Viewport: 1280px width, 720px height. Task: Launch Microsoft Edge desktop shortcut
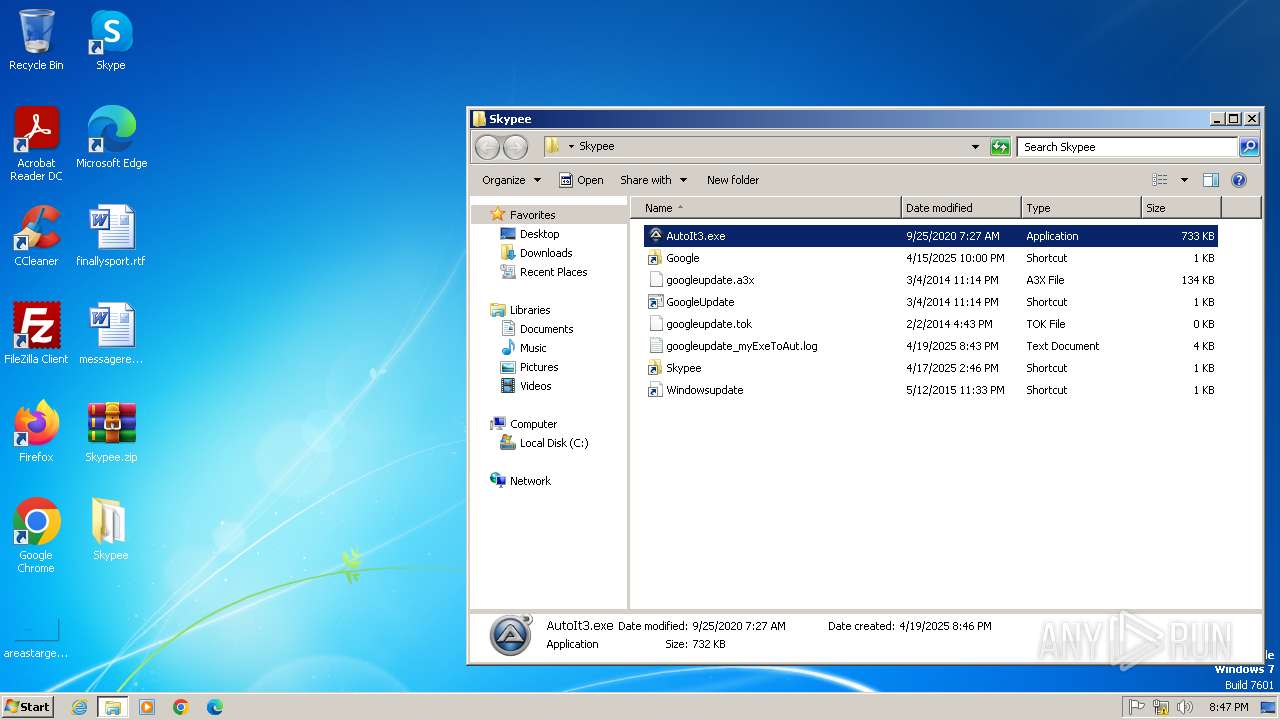111,138
